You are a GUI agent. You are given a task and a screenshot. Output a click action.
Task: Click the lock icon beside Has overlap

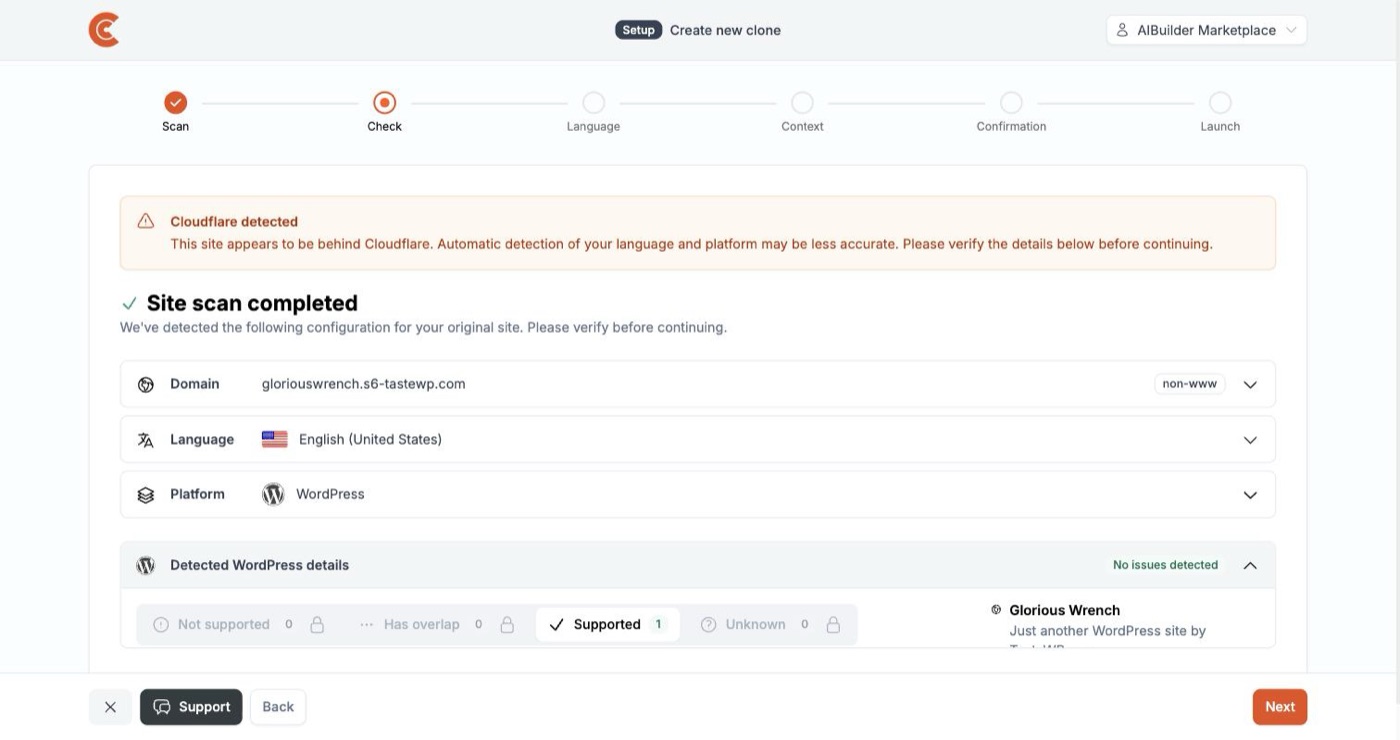pos(507,624)
